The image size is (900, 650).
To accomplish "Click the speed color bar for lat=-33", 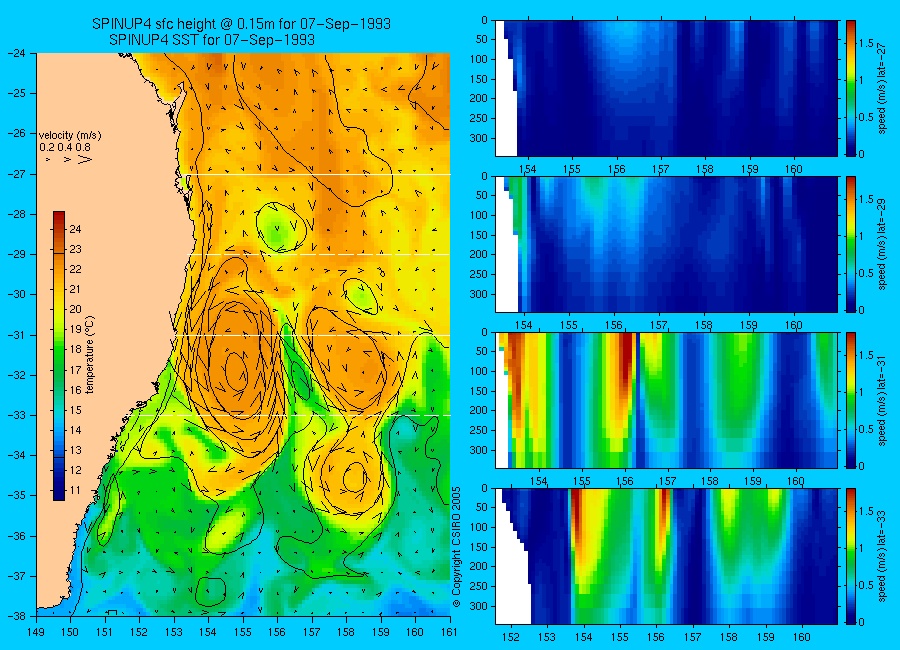I will (851, 556).
